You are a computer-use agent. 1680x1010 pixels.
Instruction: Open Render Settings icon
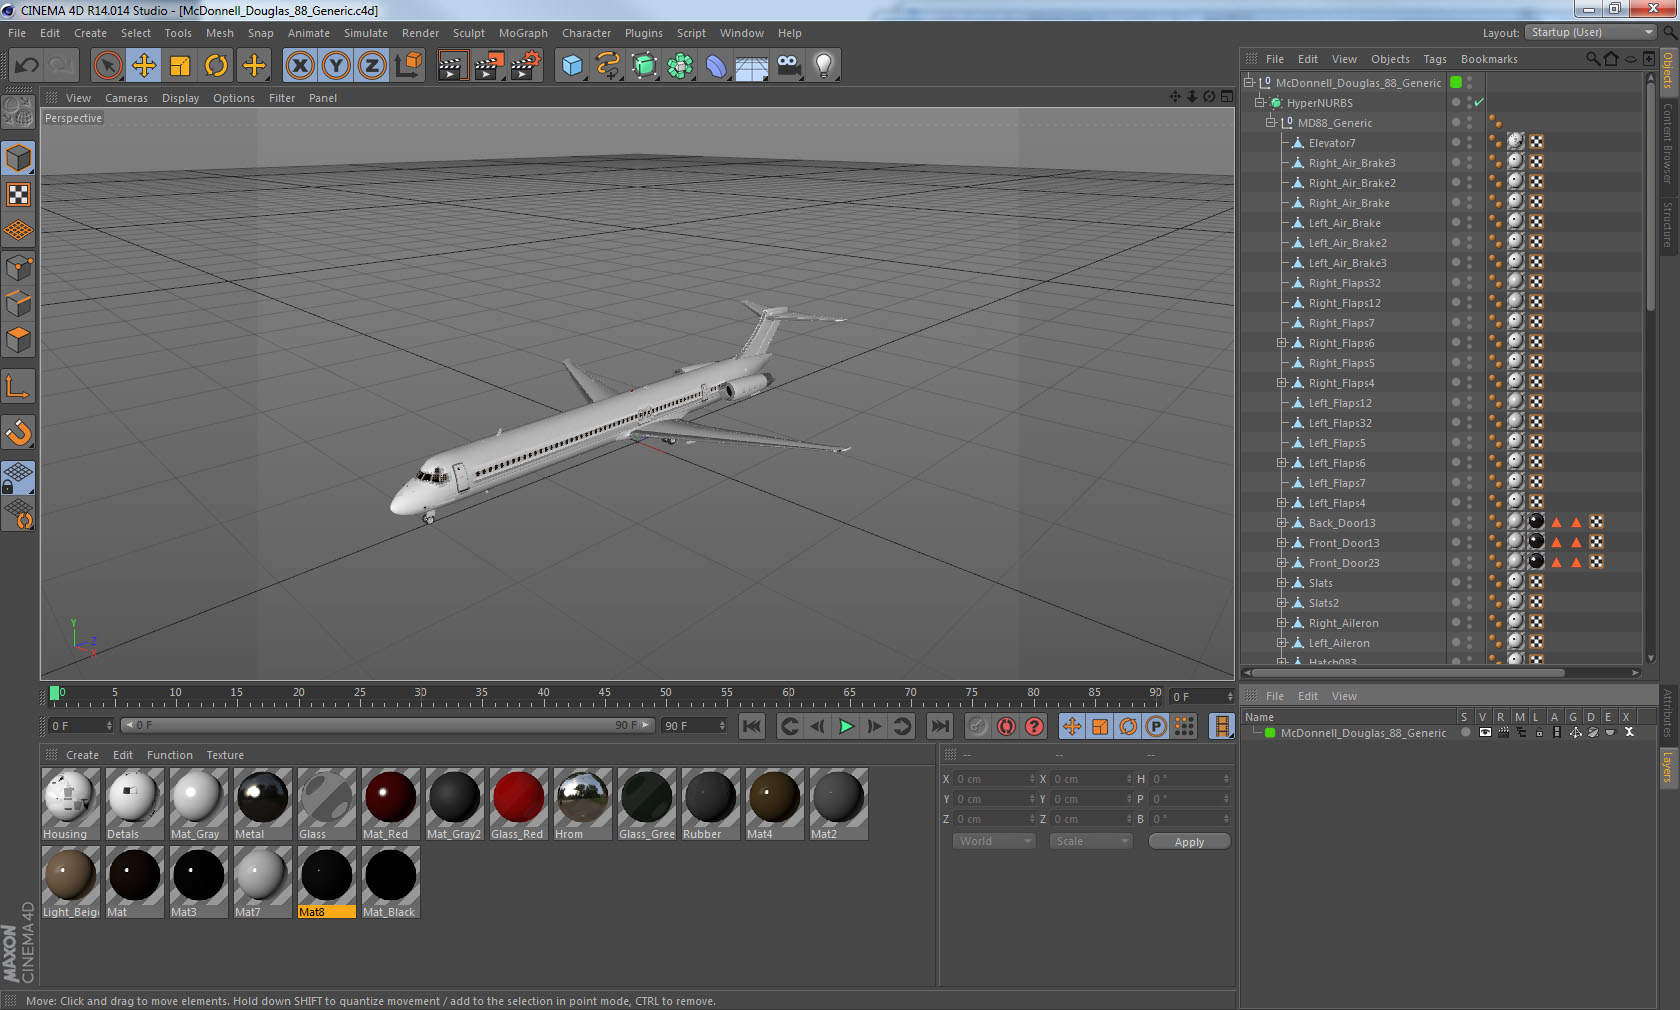point(526,66)
